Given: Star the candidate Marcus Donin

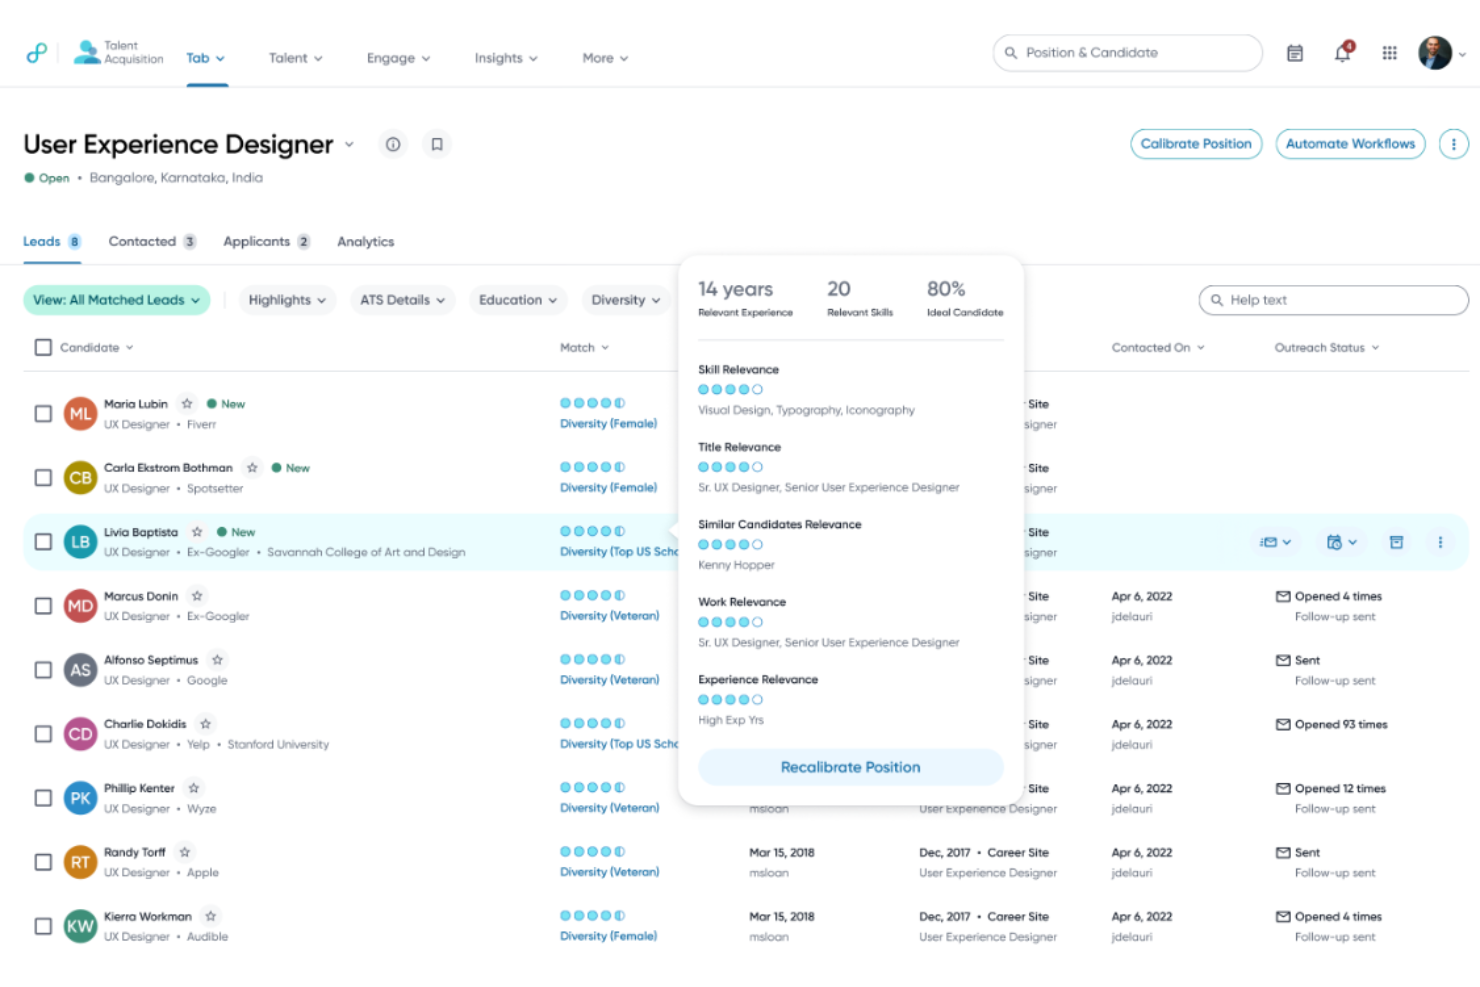Looking at the screenshot, I should [x=198, y=594].
